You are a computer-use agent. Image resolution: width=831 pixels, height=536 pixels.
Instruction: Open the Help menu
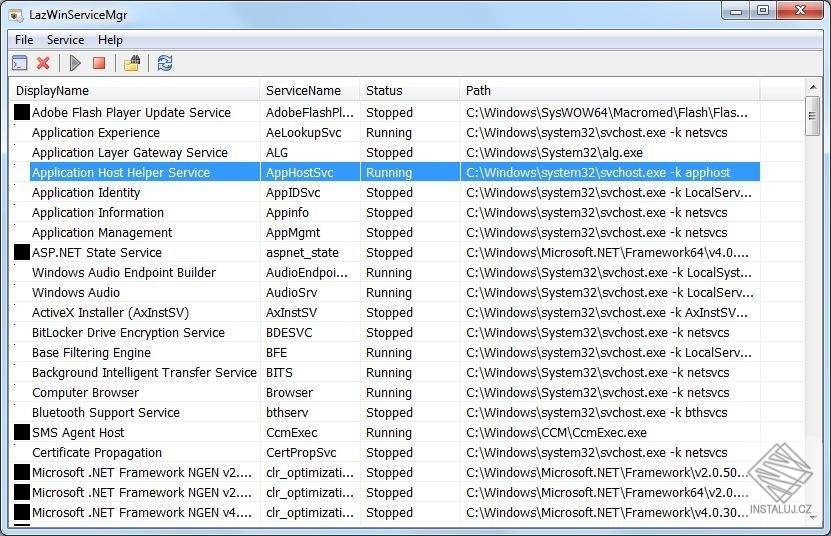click(110, 40)
